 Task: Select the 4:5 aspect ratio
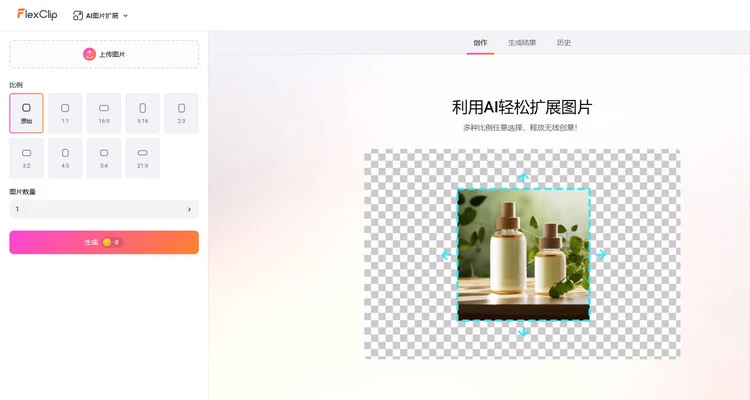pyautogui.click(x=65, y=158)
